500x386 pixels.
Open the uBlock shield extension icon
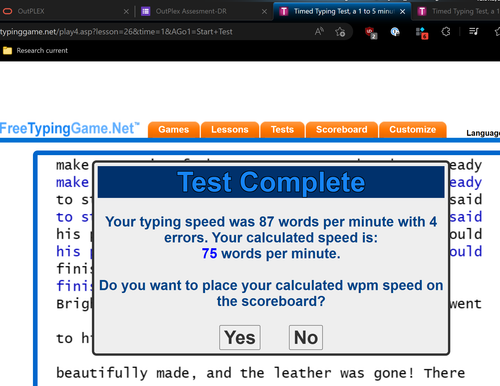371,33
